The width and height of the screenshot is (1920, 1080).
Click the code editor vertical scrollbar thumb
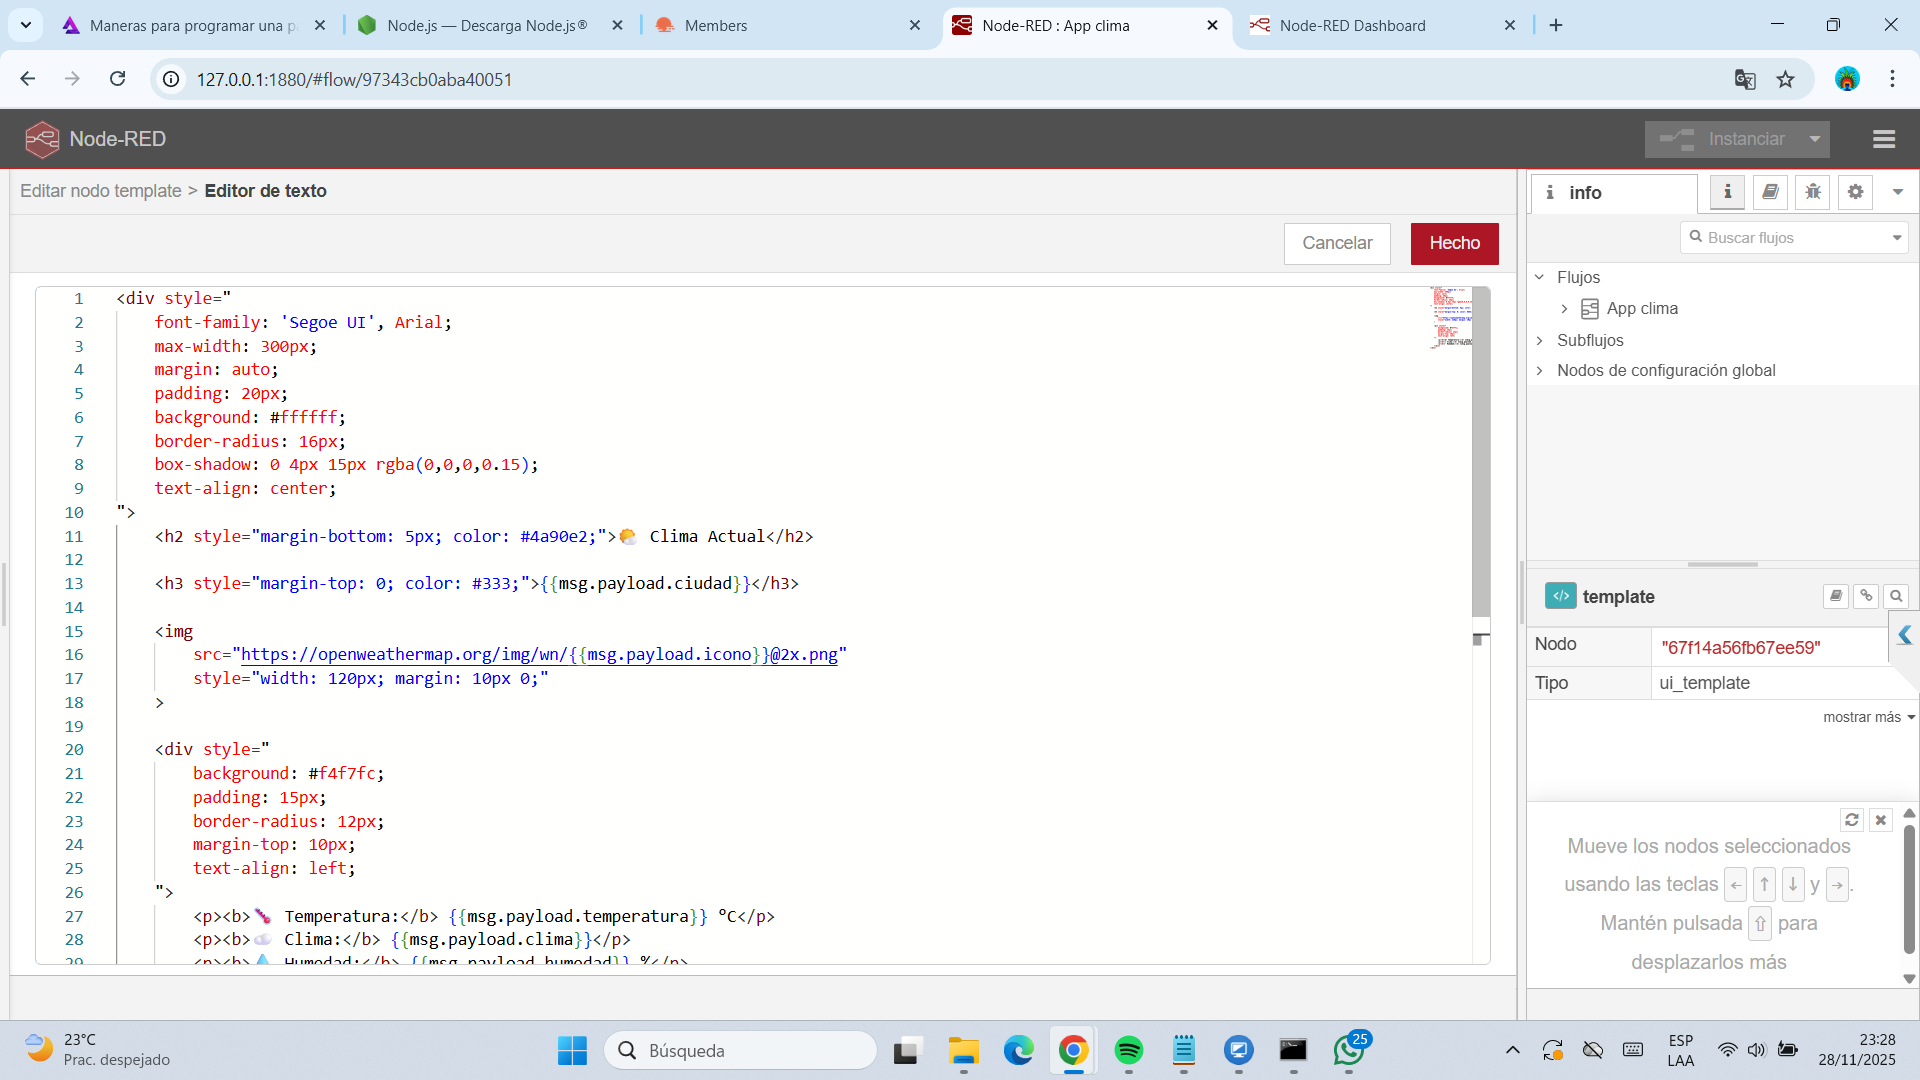click(1481, 452)
